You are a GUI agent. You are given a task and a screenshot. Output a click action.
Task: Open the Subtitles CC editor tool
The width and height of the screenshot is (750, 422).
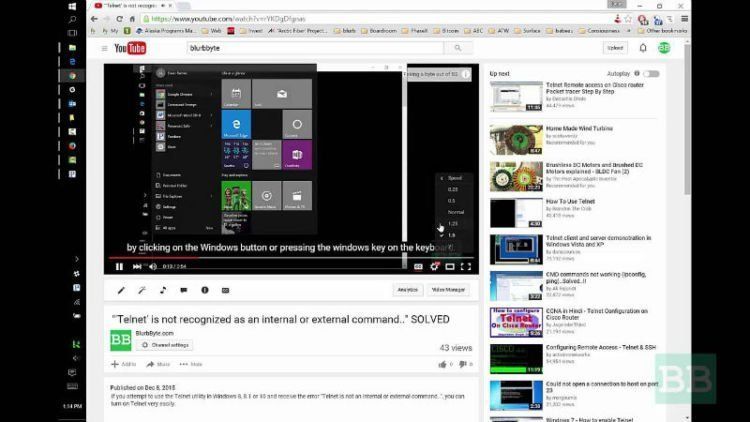tap(225, 290)
